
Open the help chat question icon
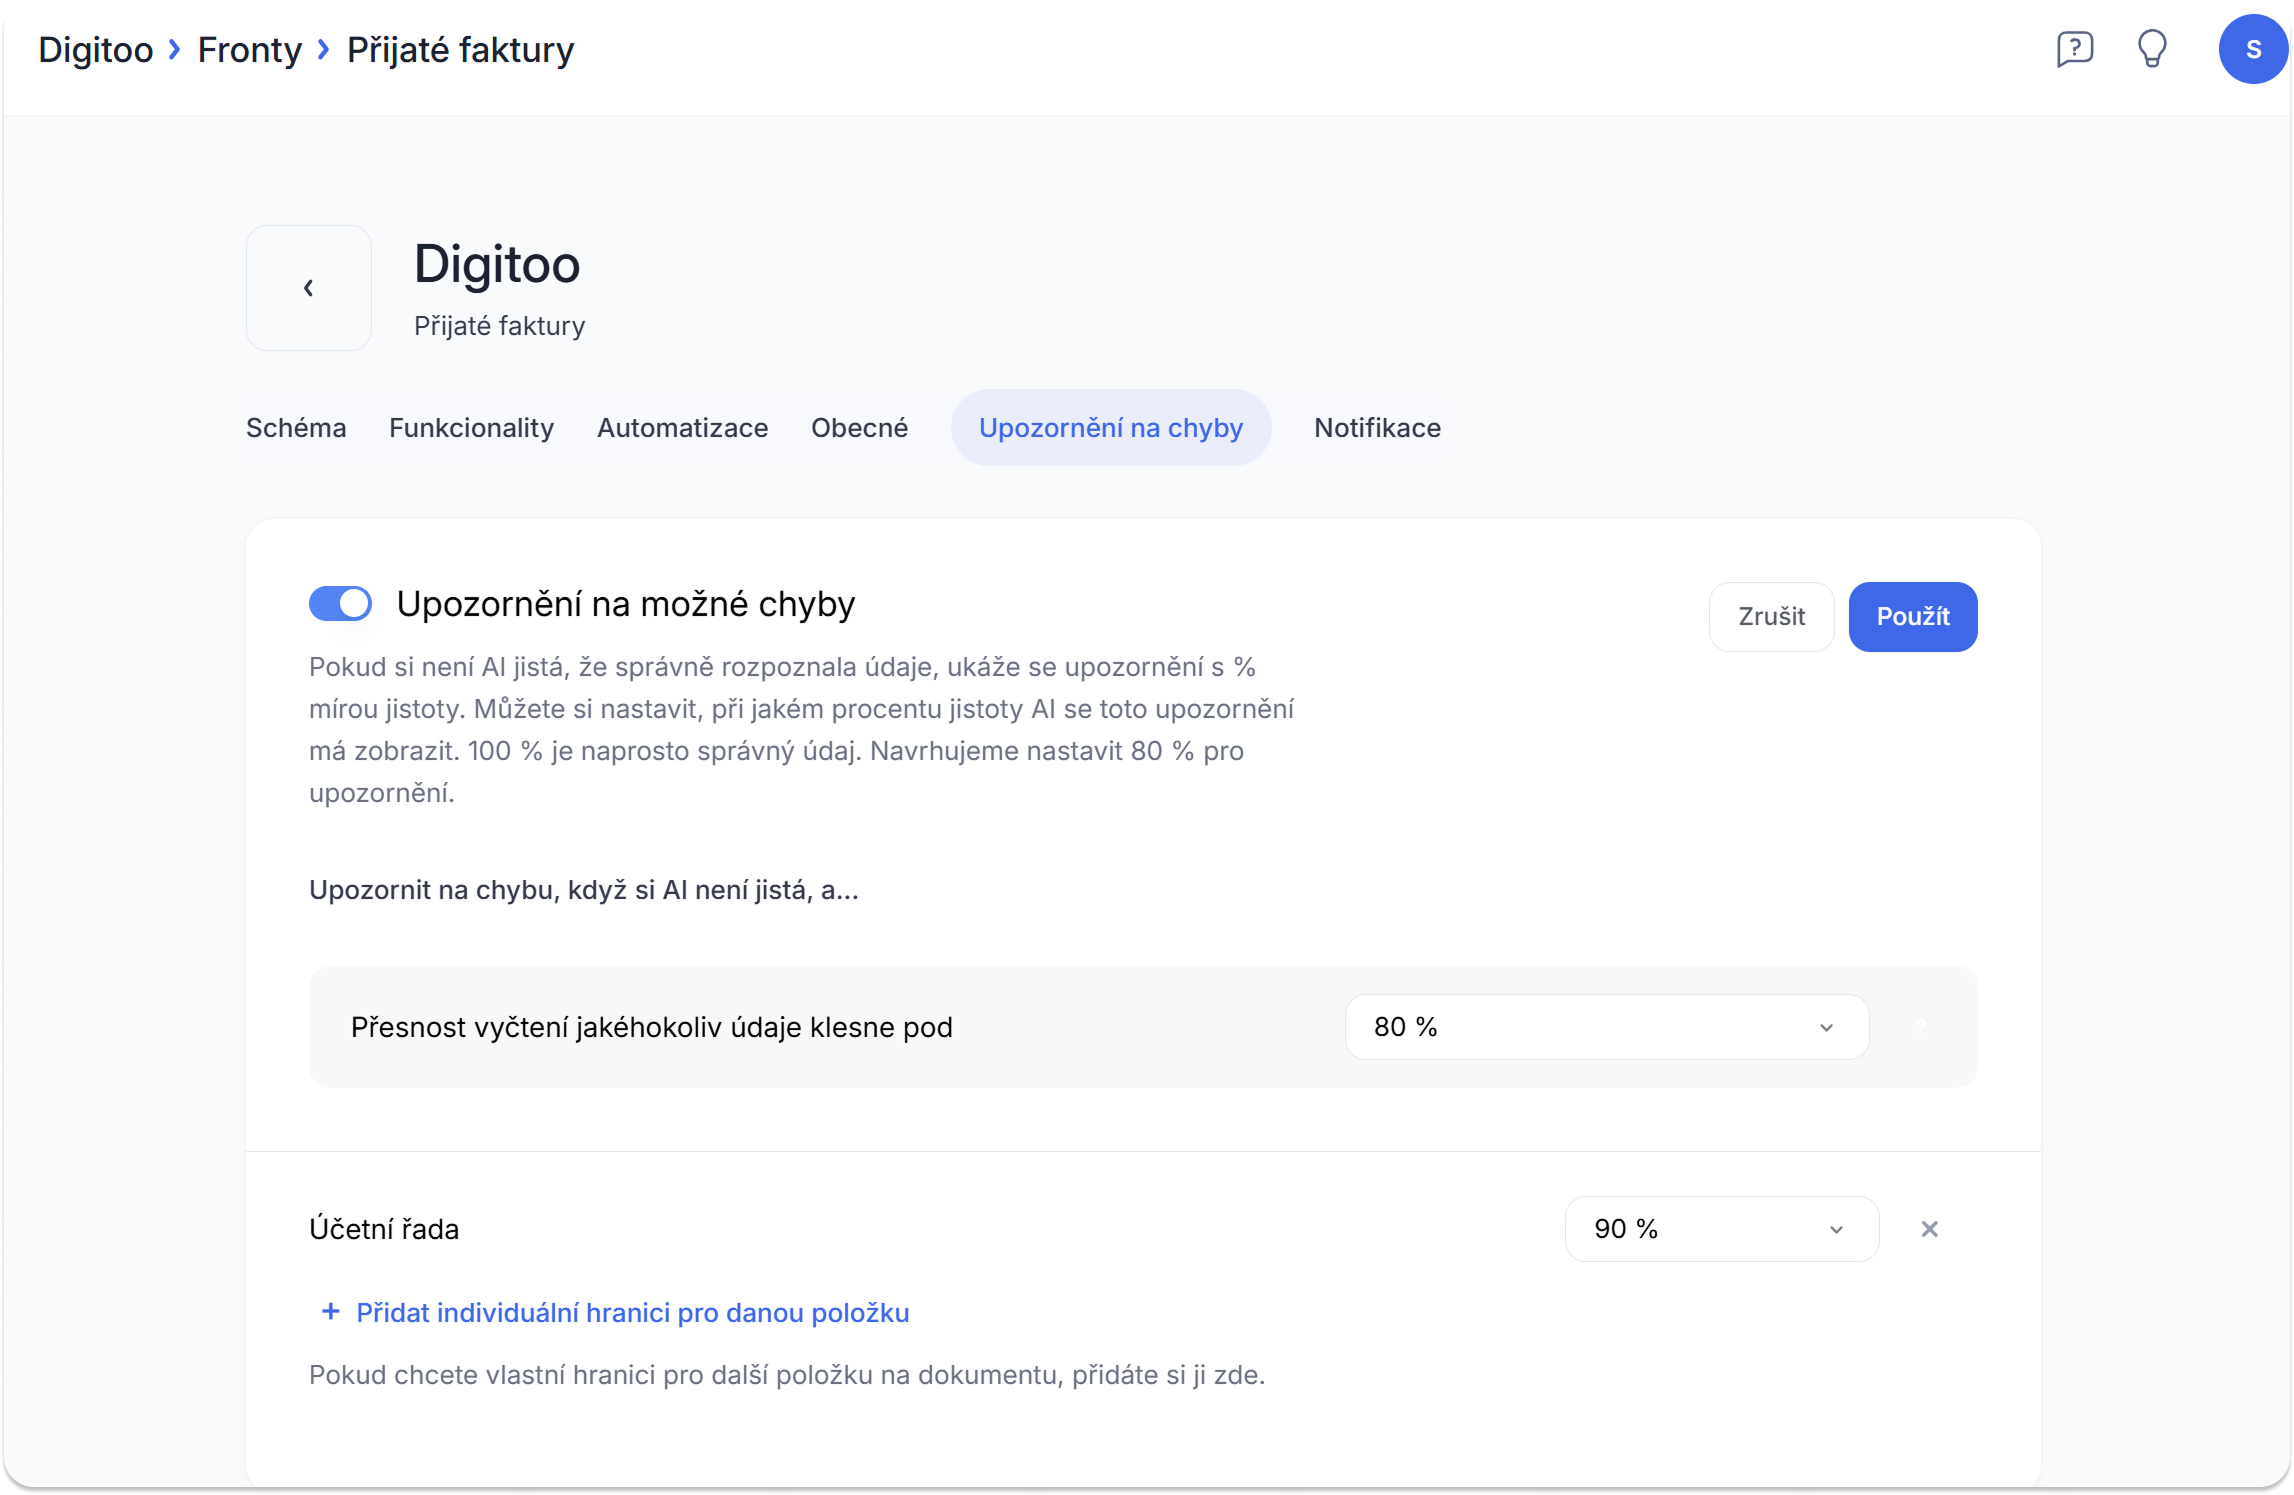pos(2074,49)
